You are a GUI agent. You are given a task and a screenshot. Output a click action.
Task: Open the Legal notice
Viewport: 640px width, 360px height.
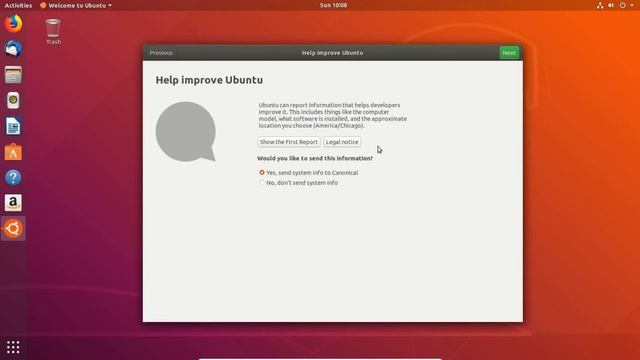(342, 142)
